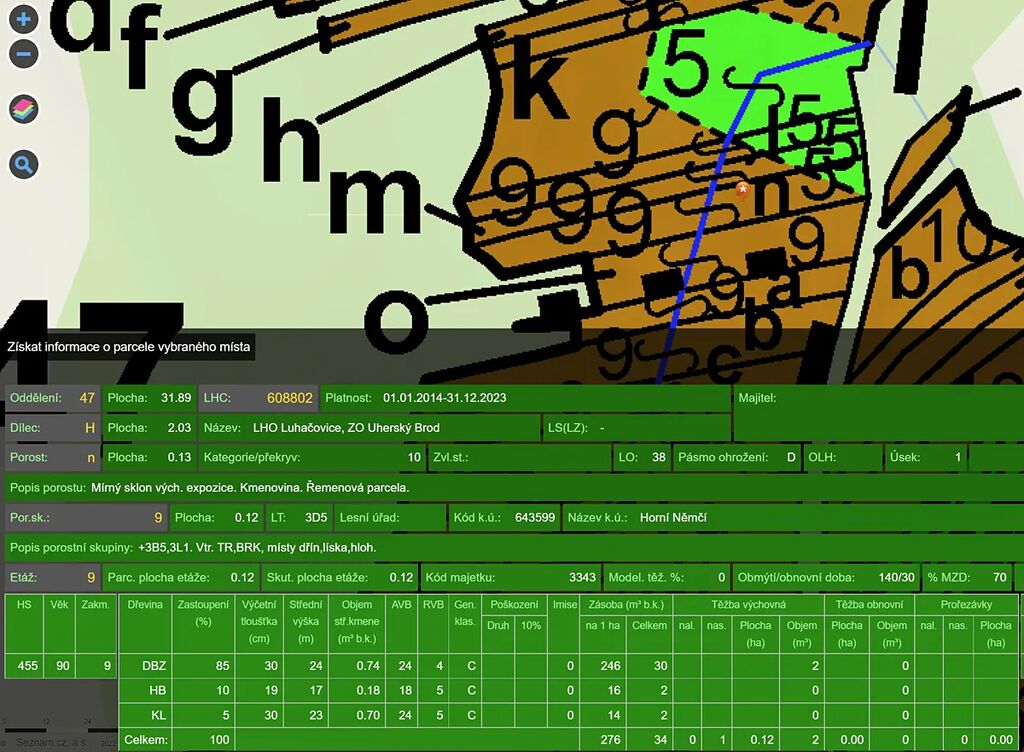Click the Porost value n
This screenshot has height=752, width=1024.
click(x=90, y=458)
